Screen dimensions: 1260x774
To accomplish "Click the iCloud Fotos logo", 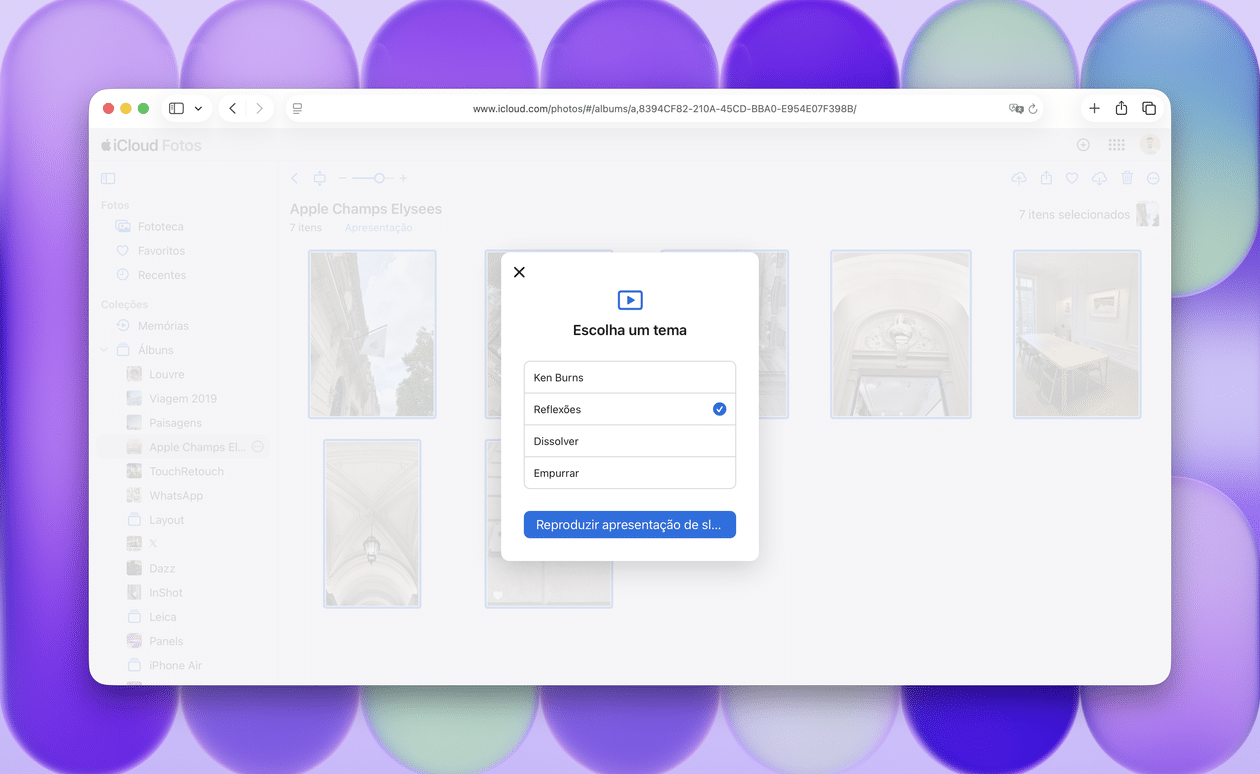I will pos(151,145).
